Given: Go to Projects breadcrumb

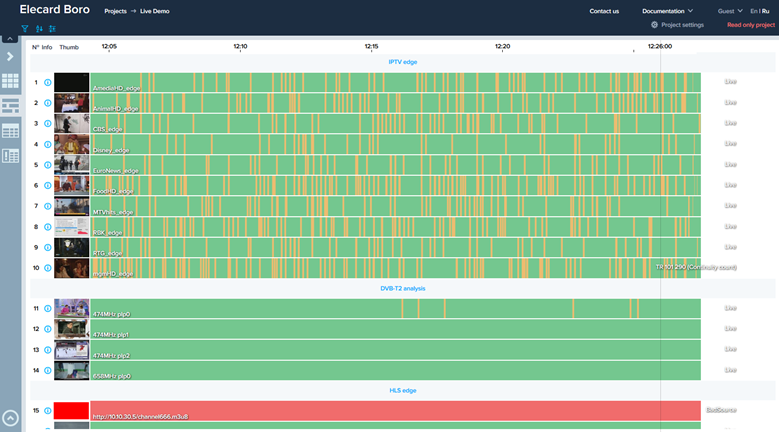Looking at the screenshot, I should pos(115,11).
